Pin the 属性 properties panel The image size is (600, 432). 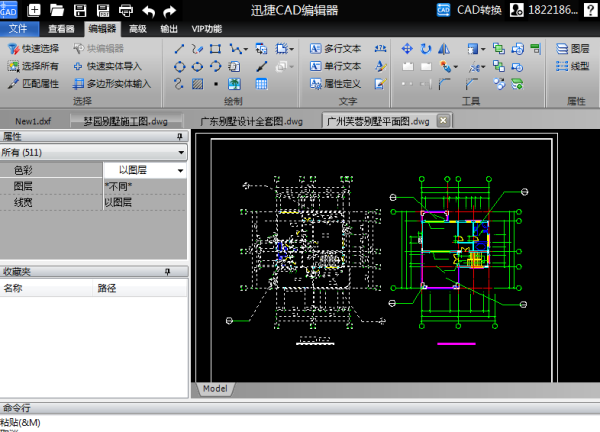[179, 136]
